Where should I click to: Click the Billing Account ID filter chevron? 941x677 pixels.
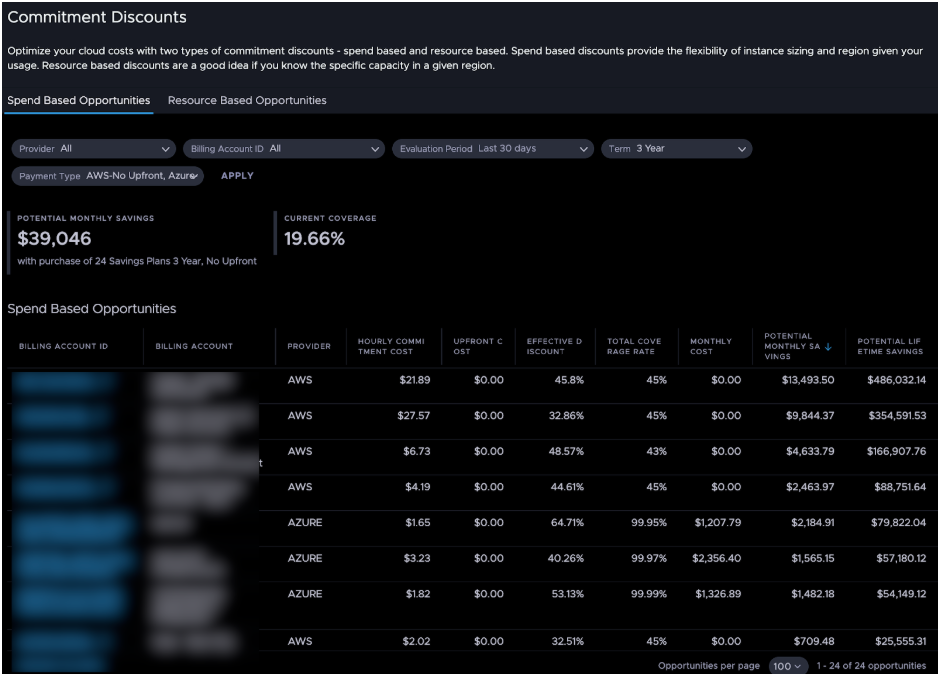tap(375, 148)
